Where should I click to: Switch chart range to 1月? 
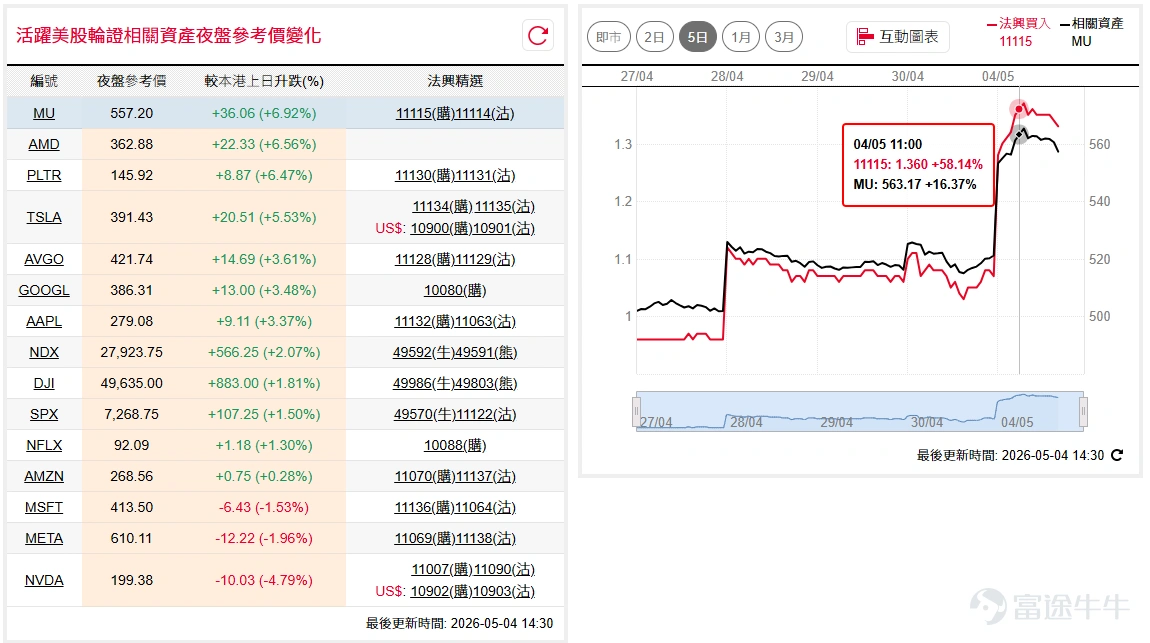[x=741, y=37]
